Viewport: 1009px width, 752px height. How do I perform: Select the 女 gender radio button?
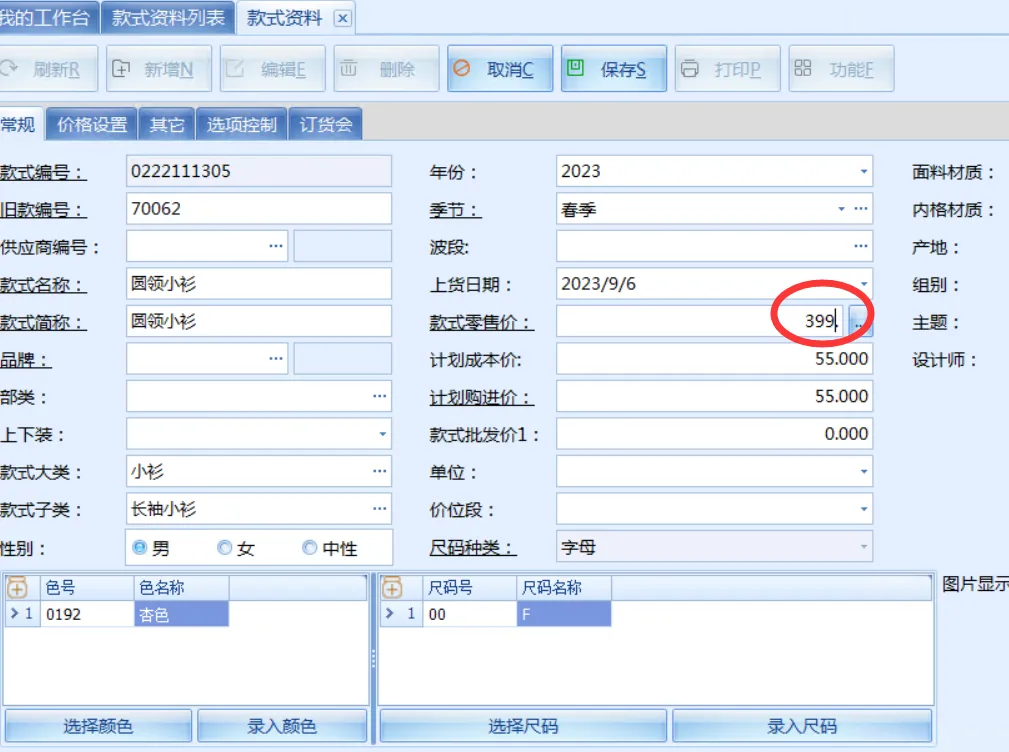pyautogui.click(x=225, y=548)
